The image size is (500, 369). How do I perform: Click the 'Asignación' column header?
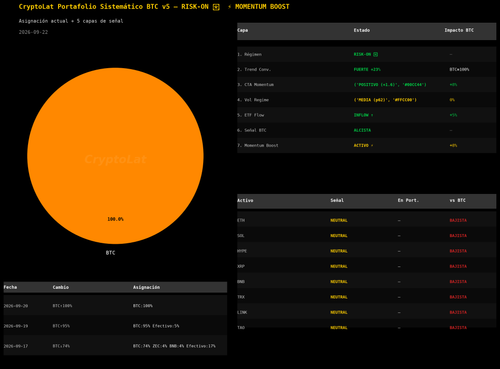(146, 287)
